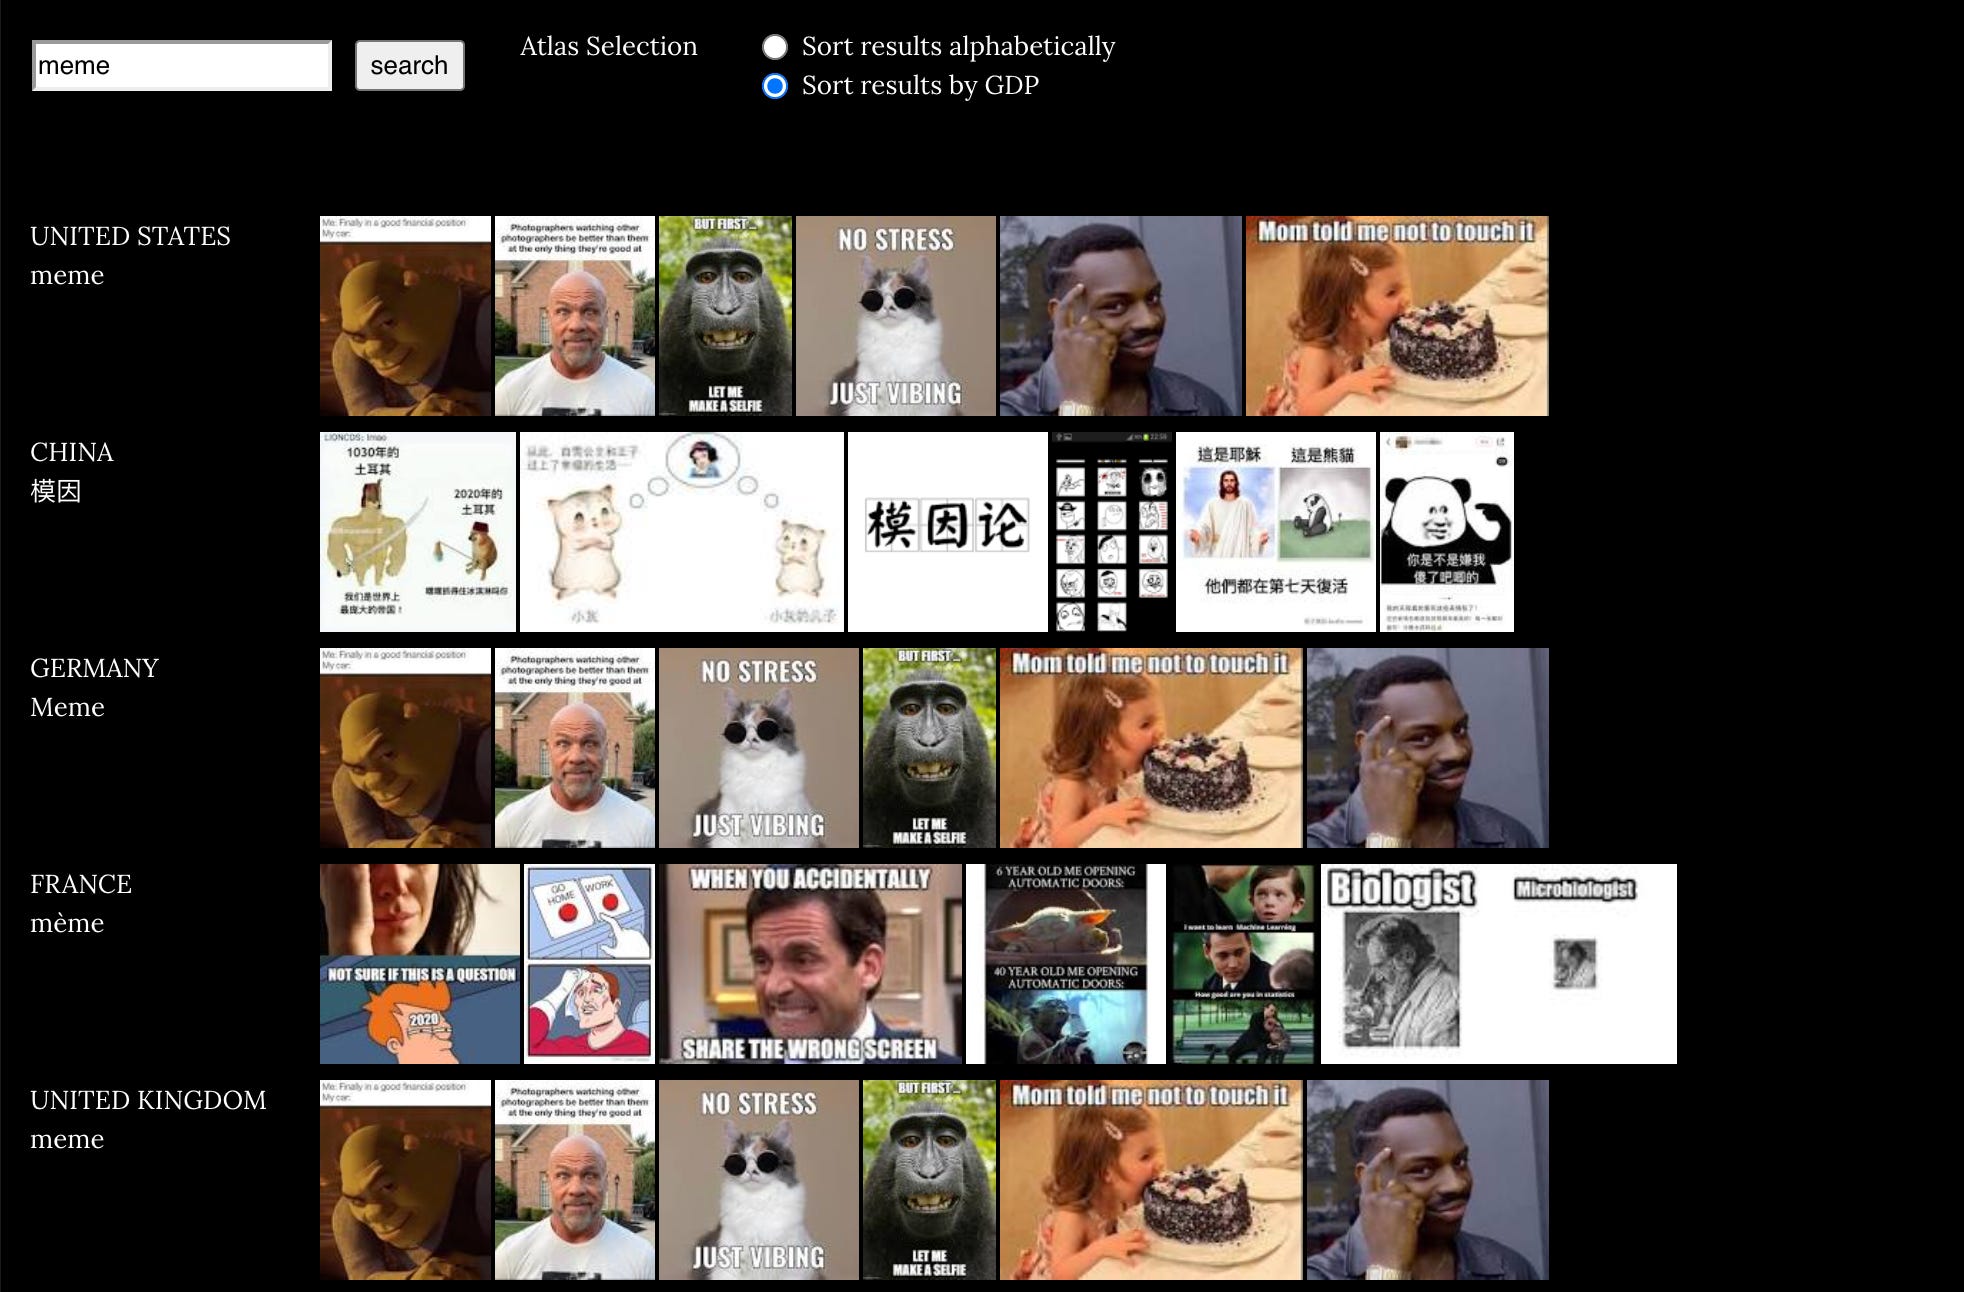This screenshot has height=1292, width=1964.
Task: Click the translated term 模因 under China
Action: point(56,491)
